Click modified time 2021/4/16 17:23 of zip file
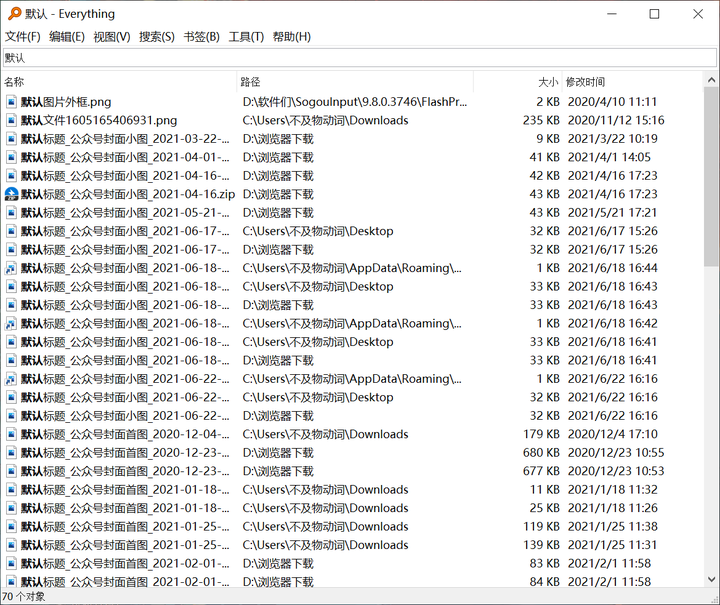 point(613,194)
